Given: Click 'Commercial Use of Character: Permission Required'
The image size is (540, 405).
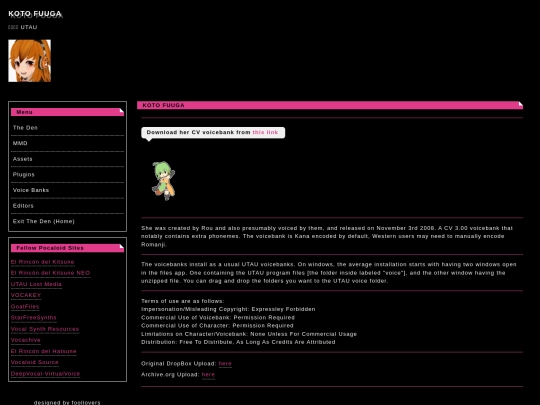Looking at the screenshot, I should coord(217,326).
